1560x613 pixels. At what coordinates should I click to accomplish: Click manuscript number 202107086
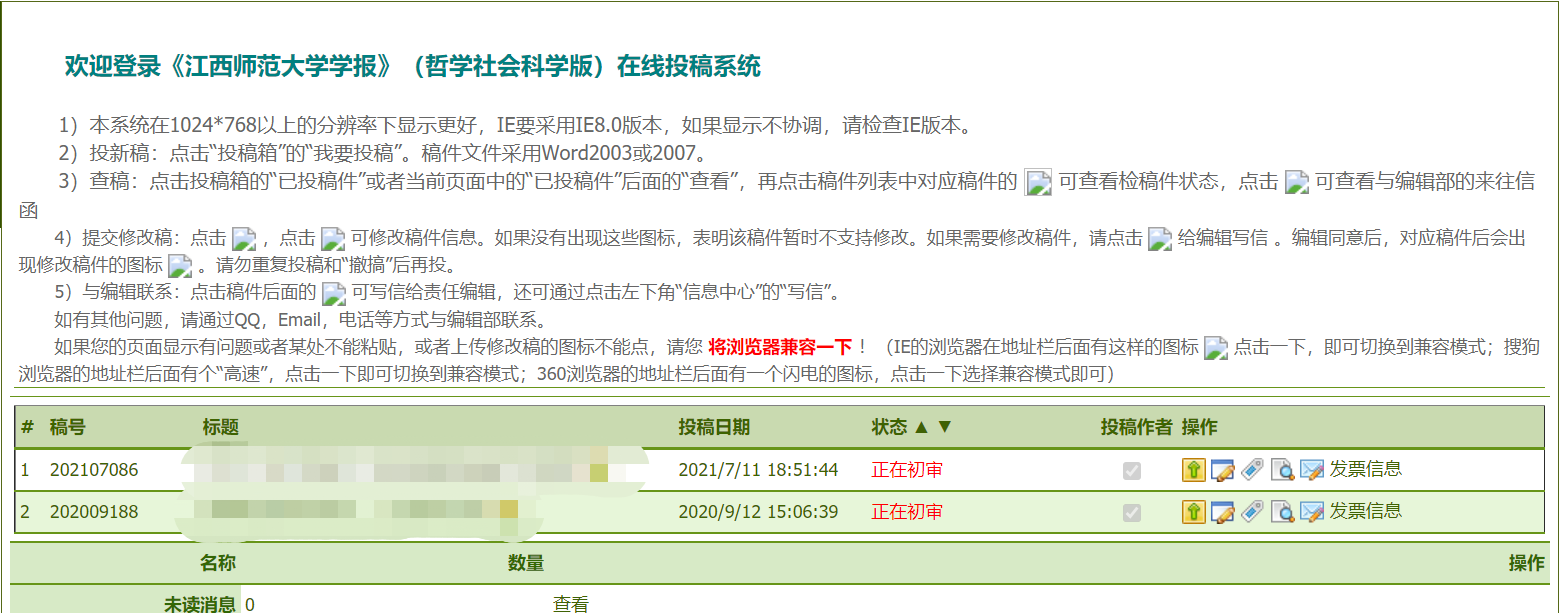click(x=94, y=470)
